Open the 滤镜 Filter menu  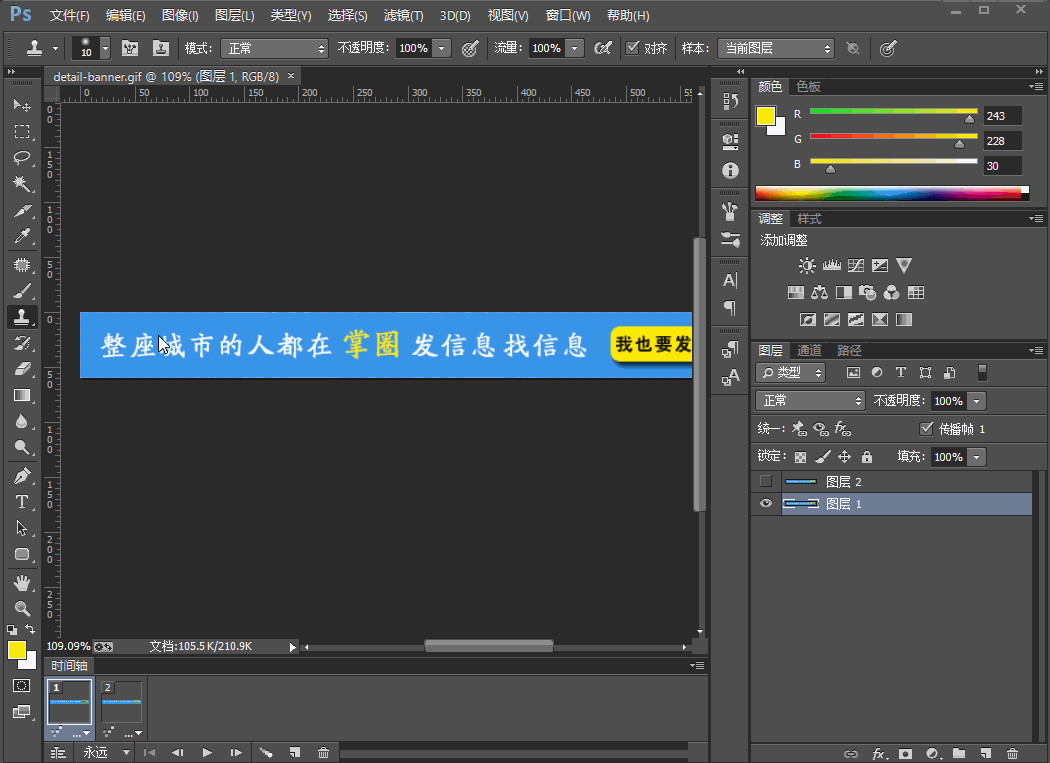coord(403,15)
